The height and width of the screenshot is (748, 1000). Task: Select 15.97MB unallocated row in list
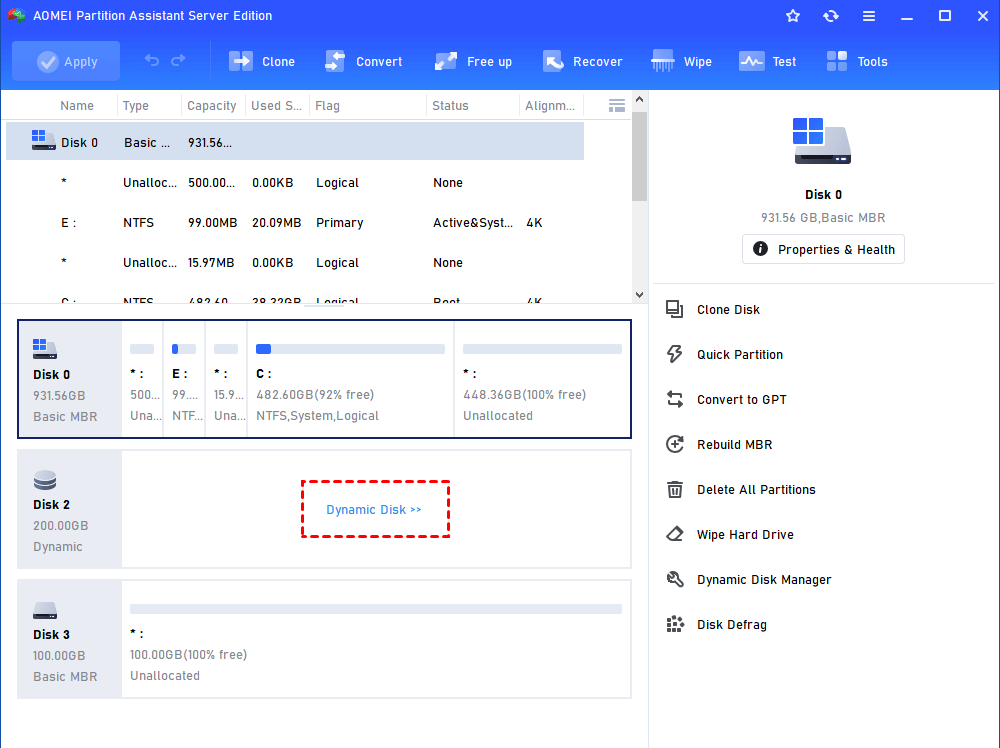295,262
